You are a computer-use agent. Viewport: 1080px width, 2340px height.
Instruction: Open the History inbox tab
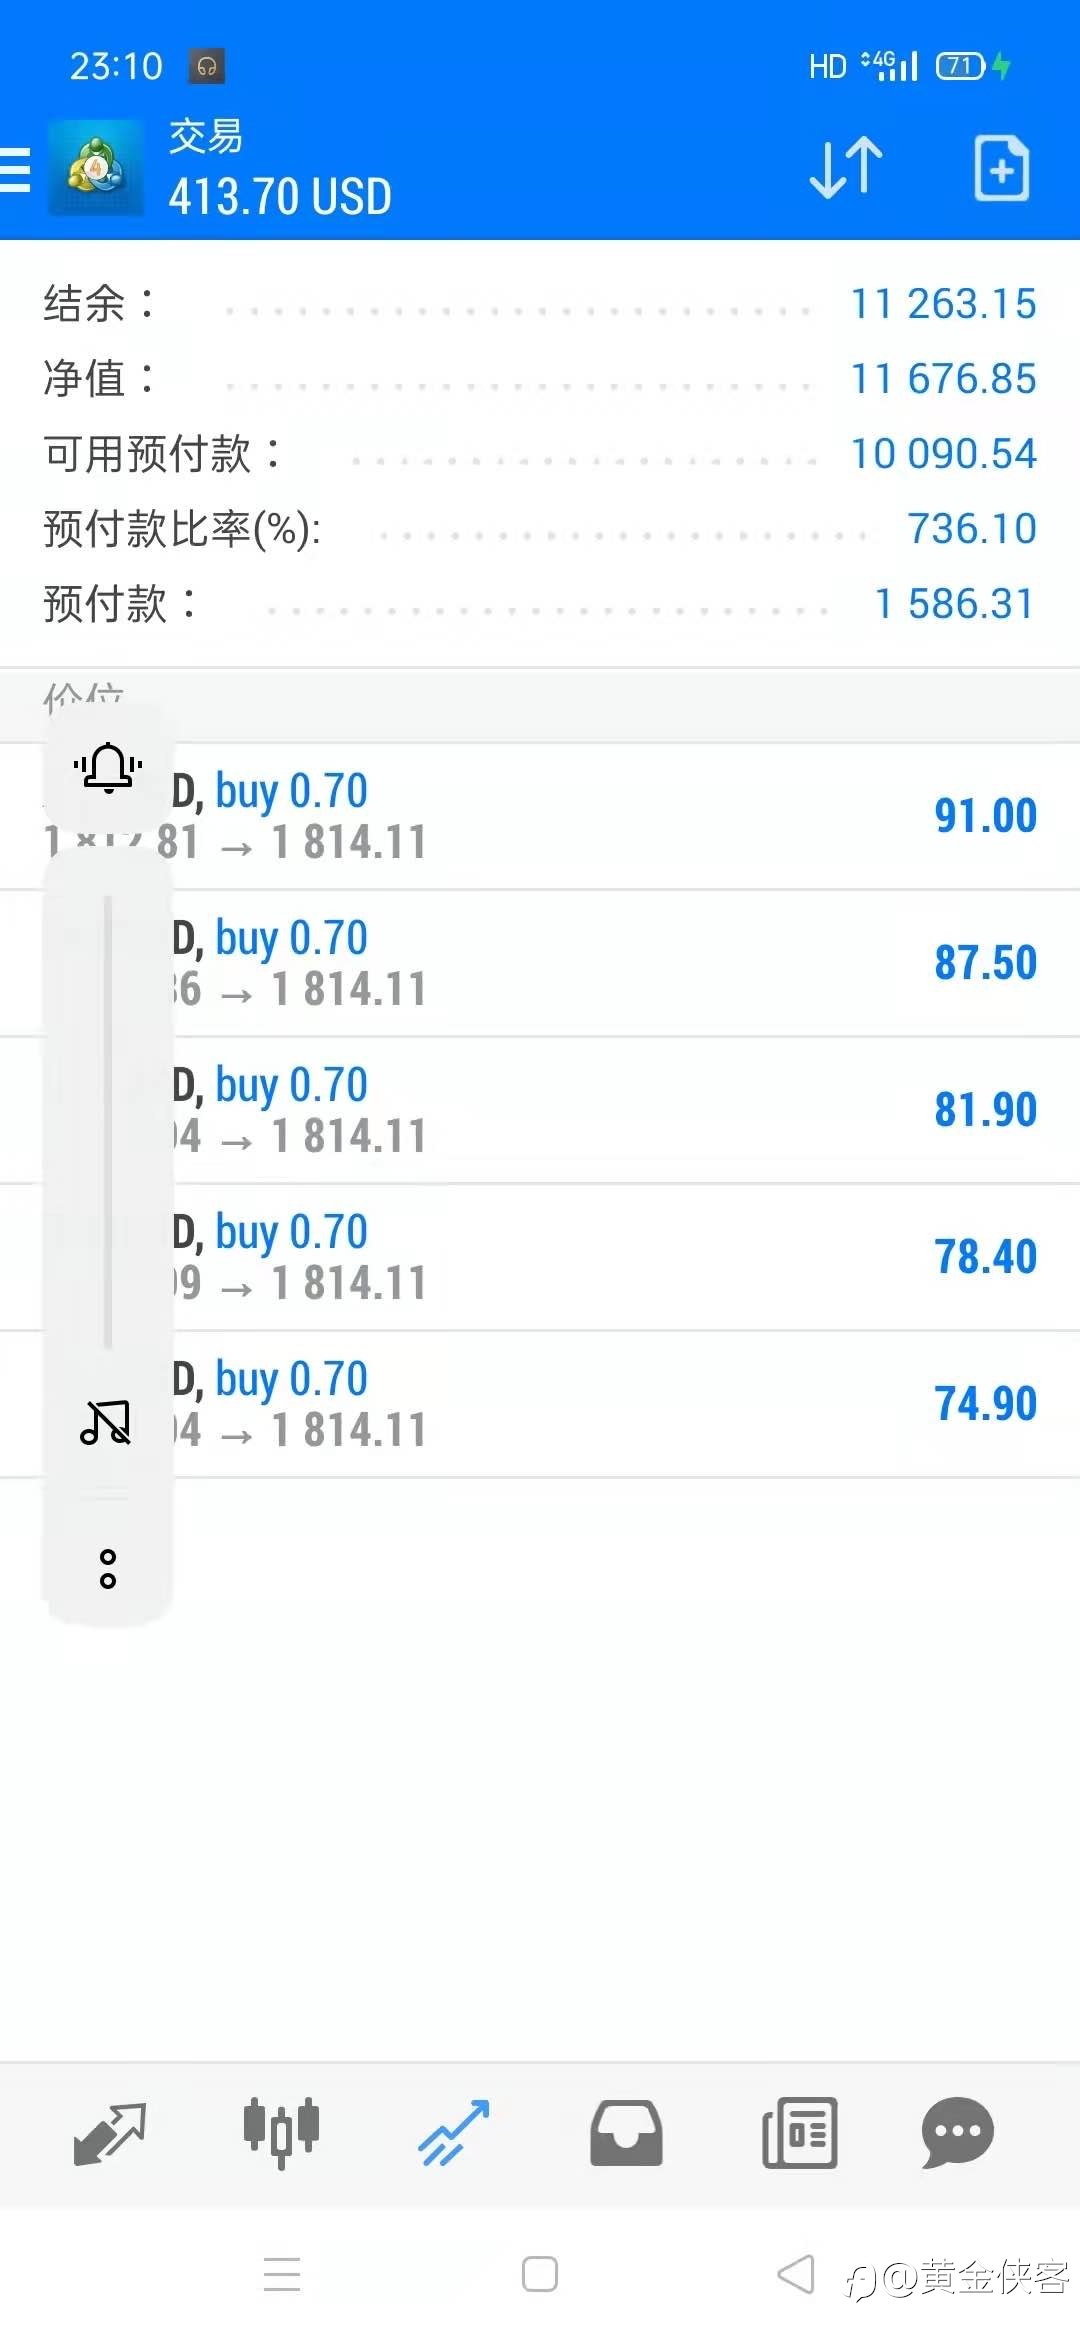click(626, 2133)
